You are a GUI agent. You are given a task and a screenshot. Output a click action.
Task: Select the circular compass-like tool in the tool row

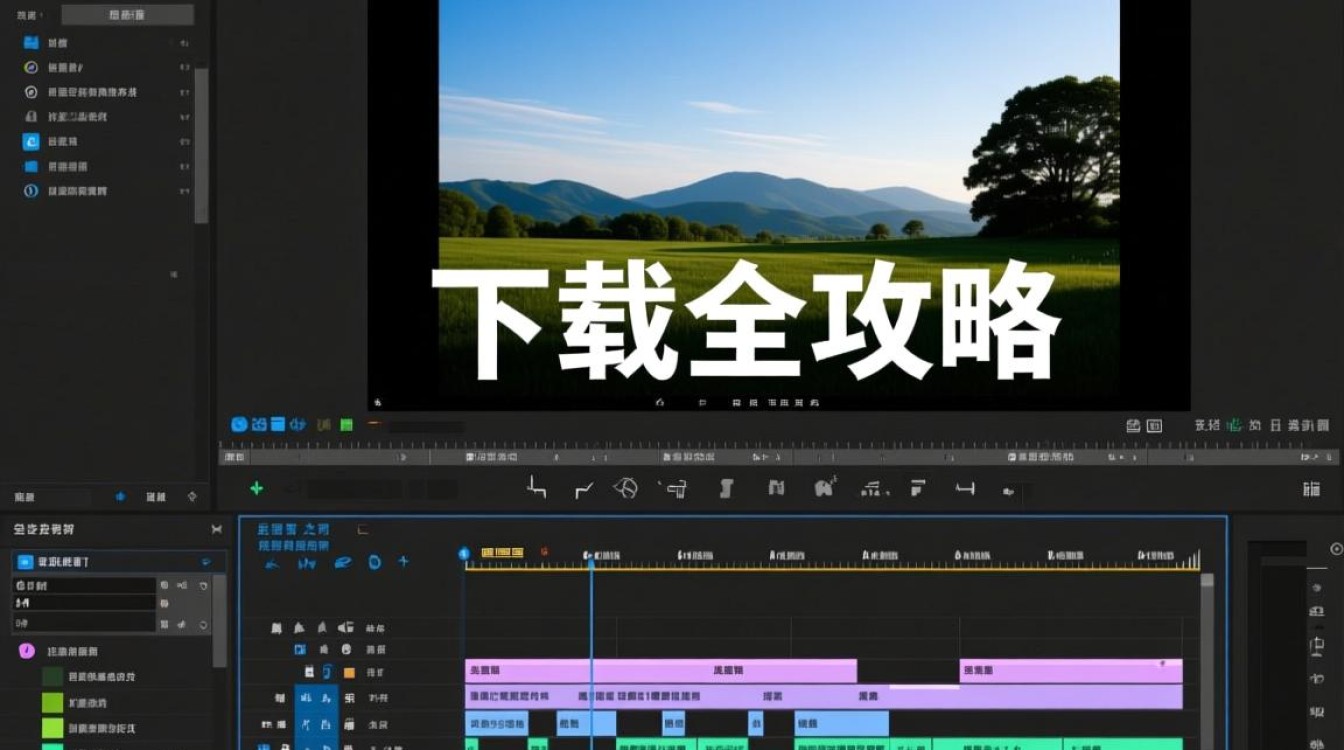tap(625, 488)
